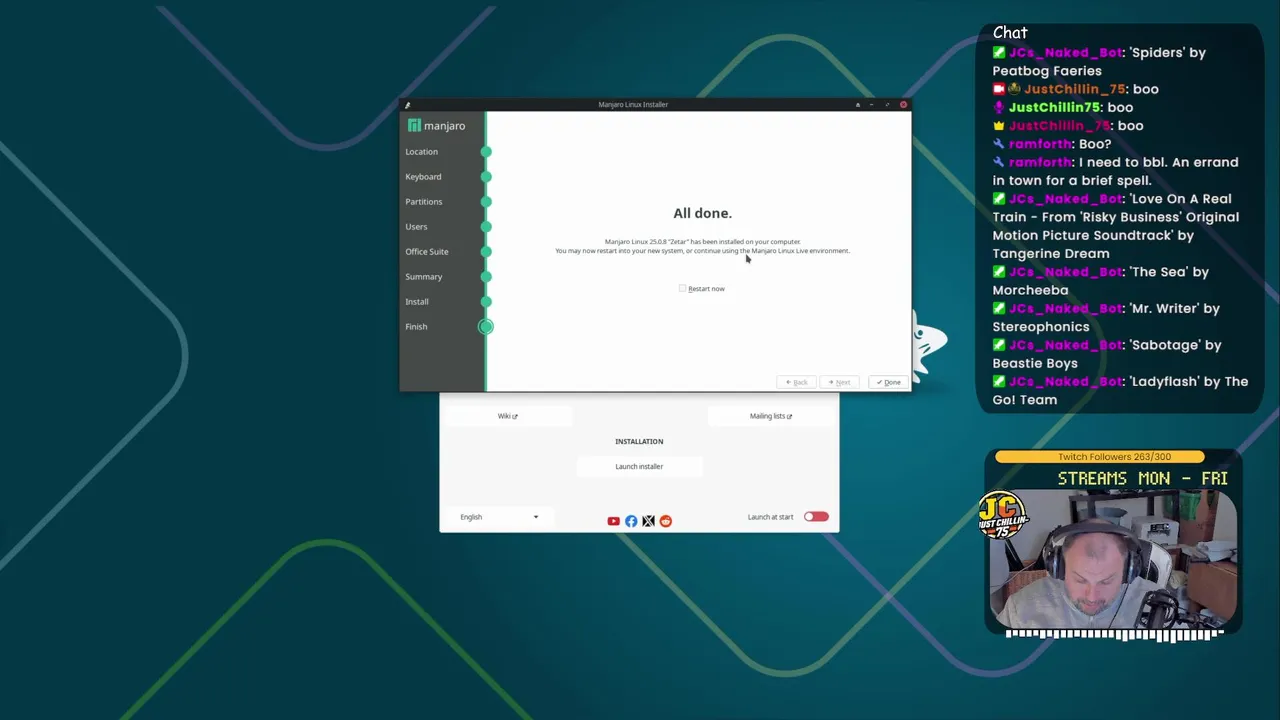Select the Install step in sidebar
Image resolution: width=1280 pixels, height=720 pixels.
[x=417, y=302]
